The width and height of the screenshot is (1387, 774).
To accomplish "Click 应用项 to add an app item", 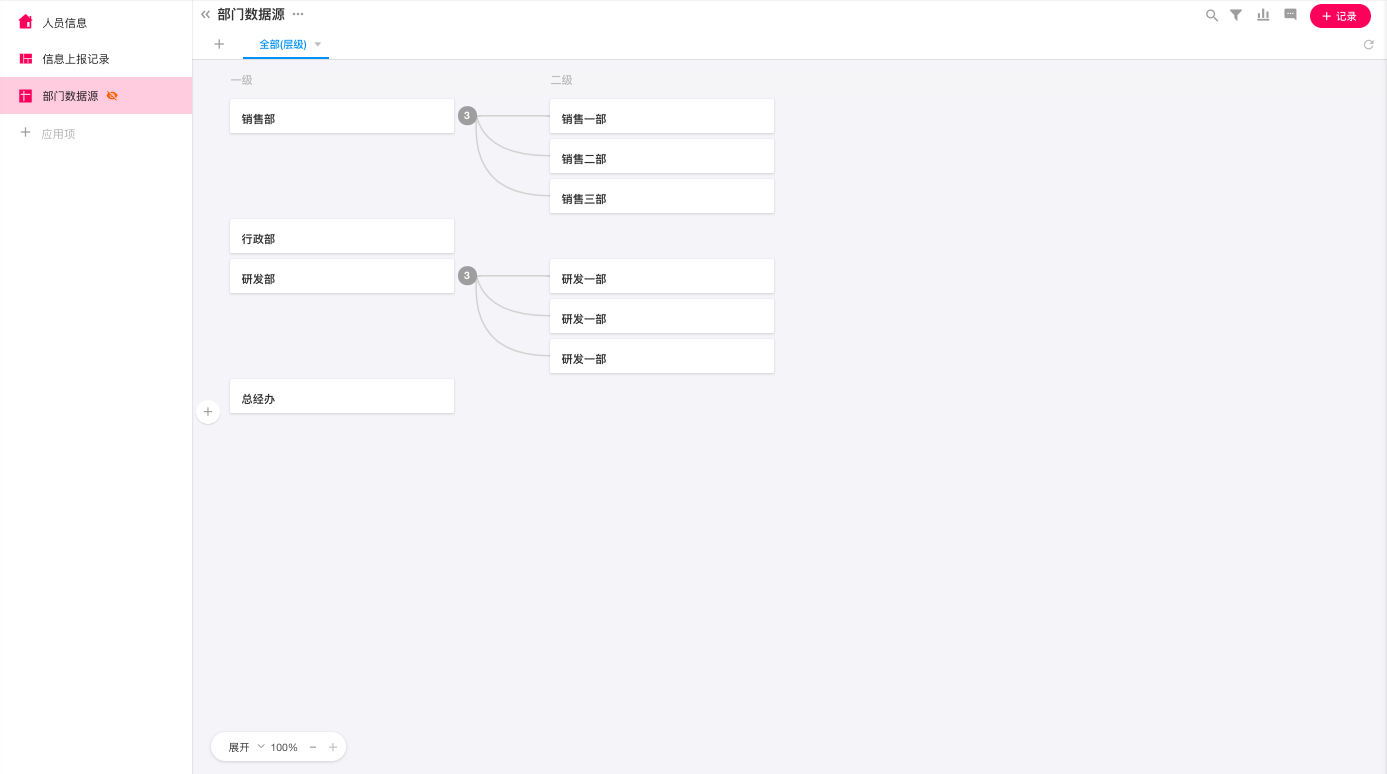I will click(57, 133).
